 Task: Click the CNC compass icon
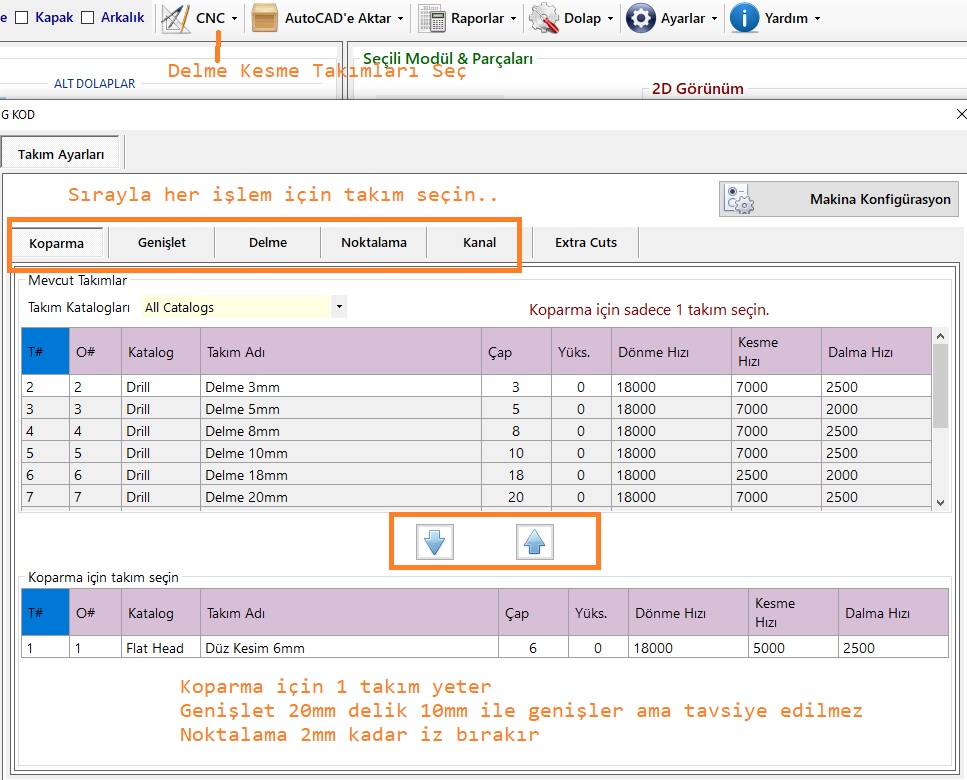[x=176, y=18]
